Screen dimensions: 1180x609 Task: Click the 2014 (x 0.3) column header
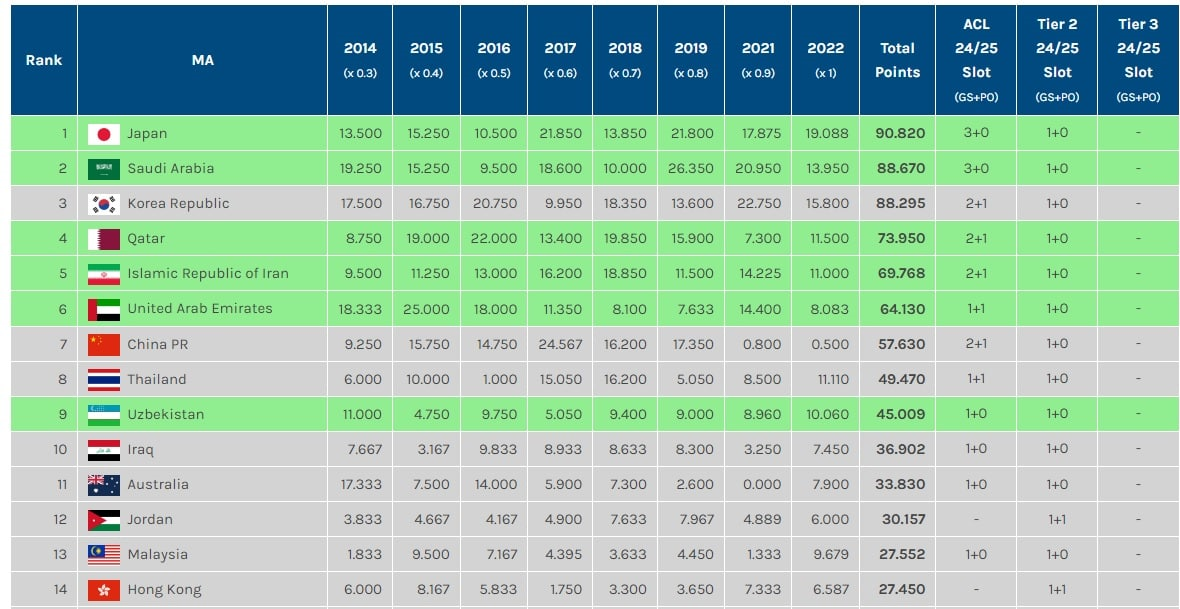(x=360, y=60)
